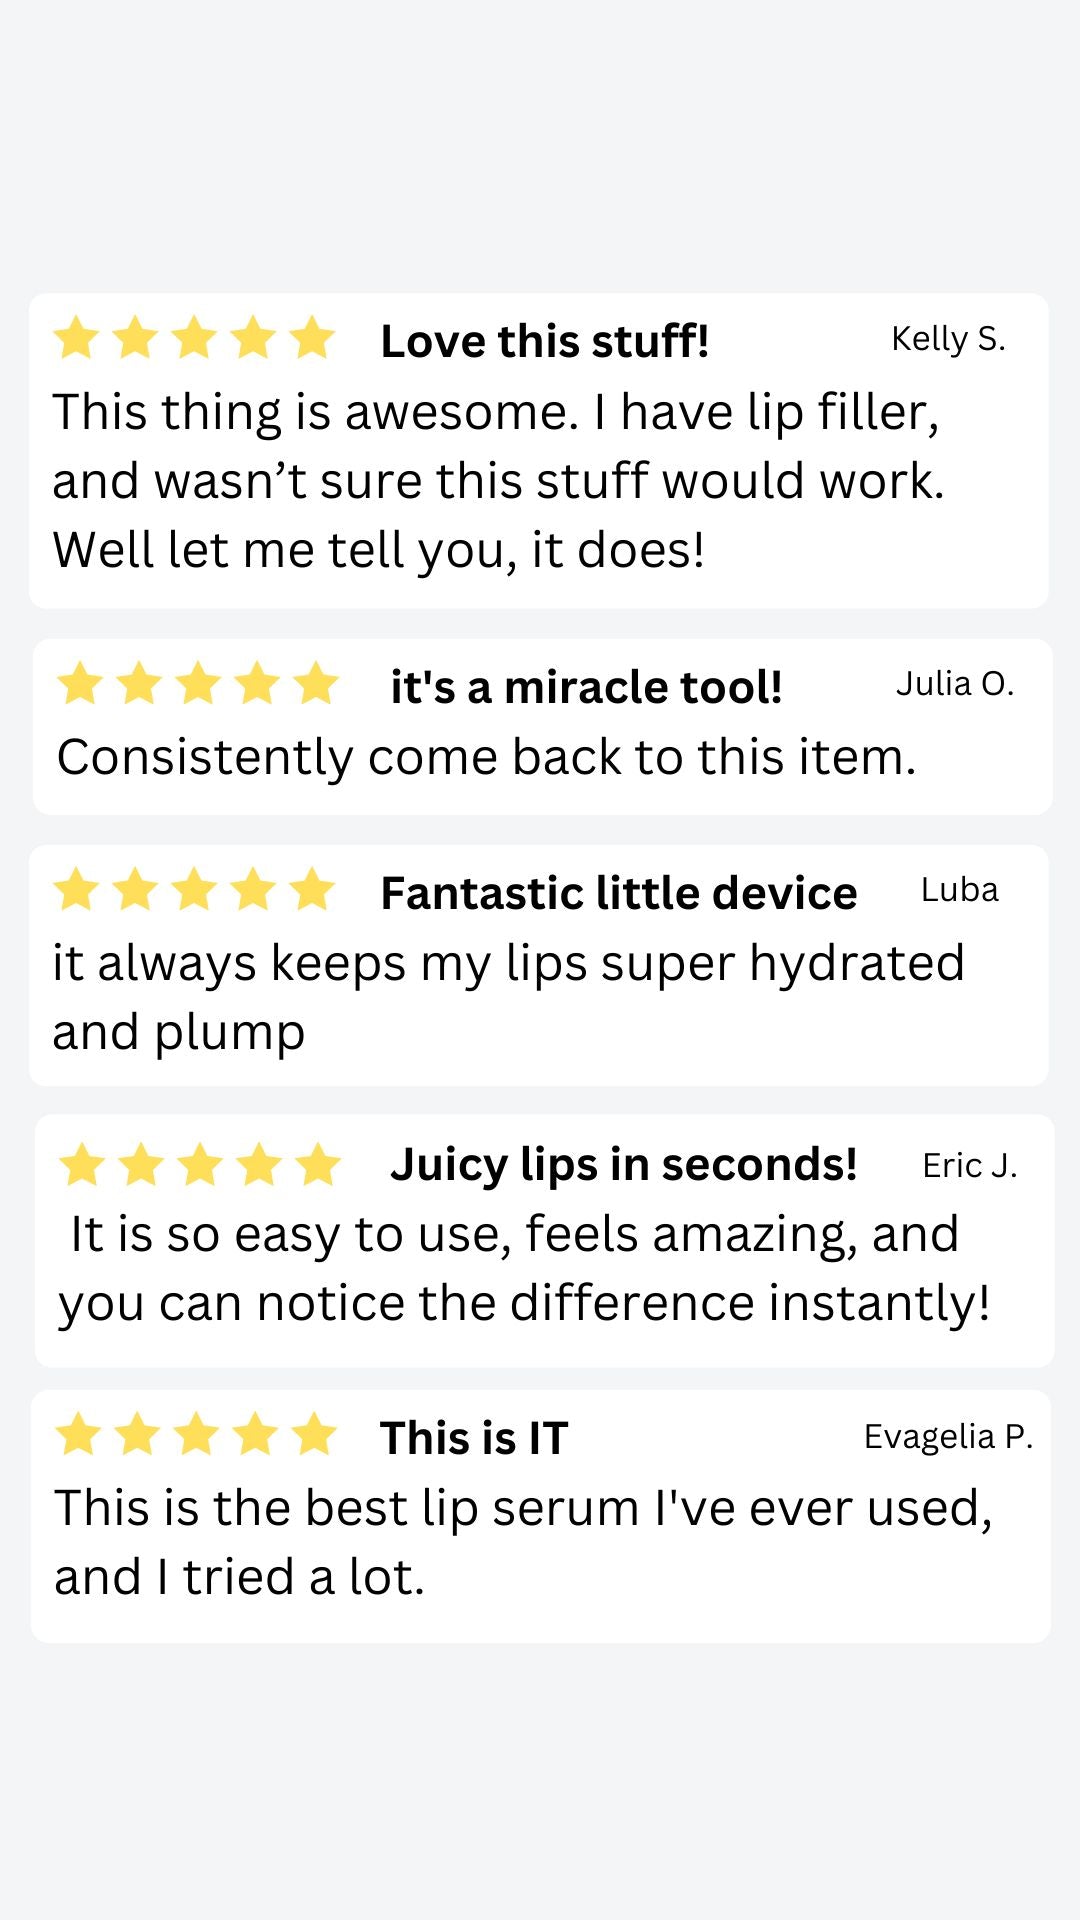
Task: Click first star of Luba's review
Action: 76,890
